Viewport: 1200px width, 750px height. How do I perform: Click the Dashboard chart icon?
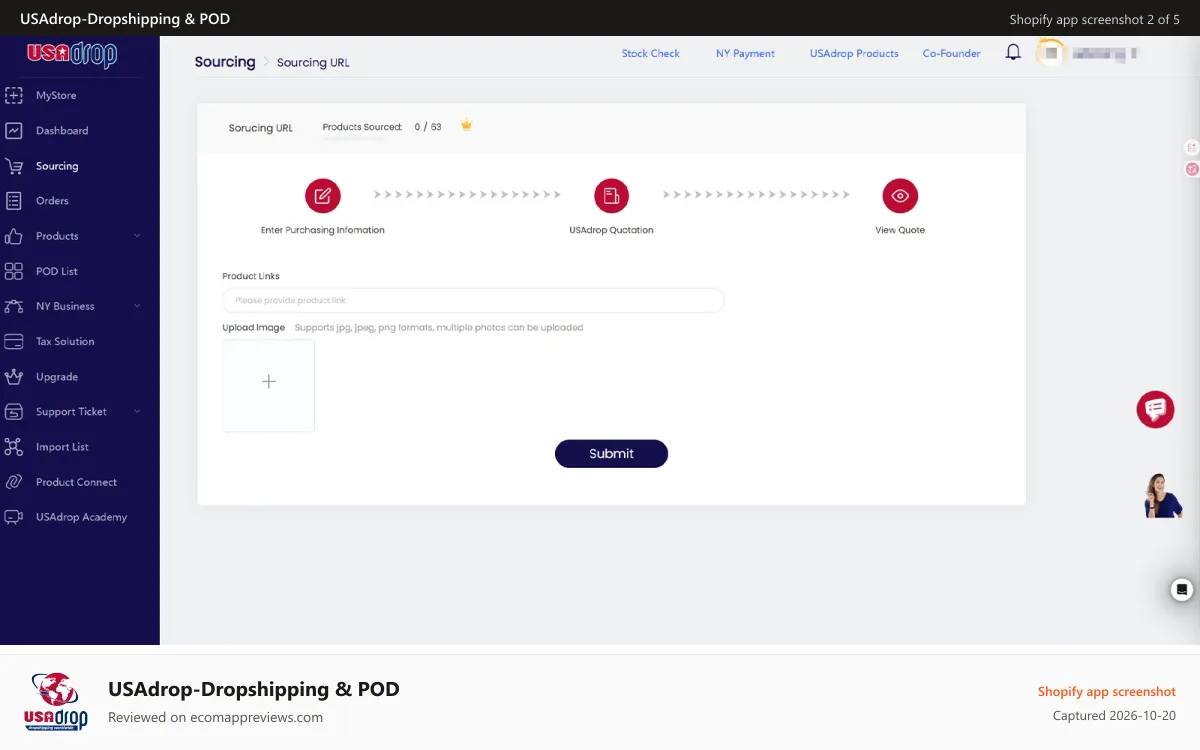(14, 131)
